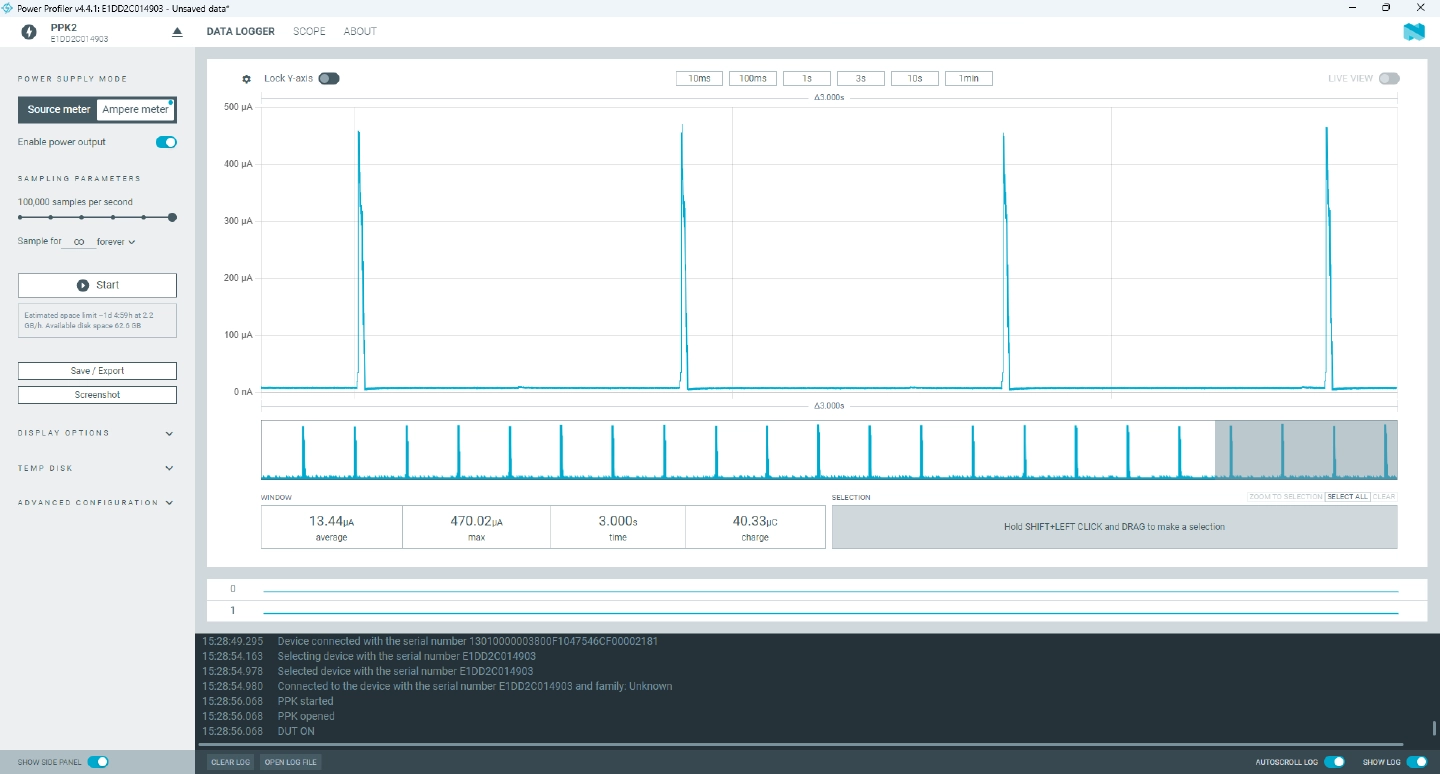Toggle Show Side Panel switch
1440x774 pixels.
[x=98, y=762]
